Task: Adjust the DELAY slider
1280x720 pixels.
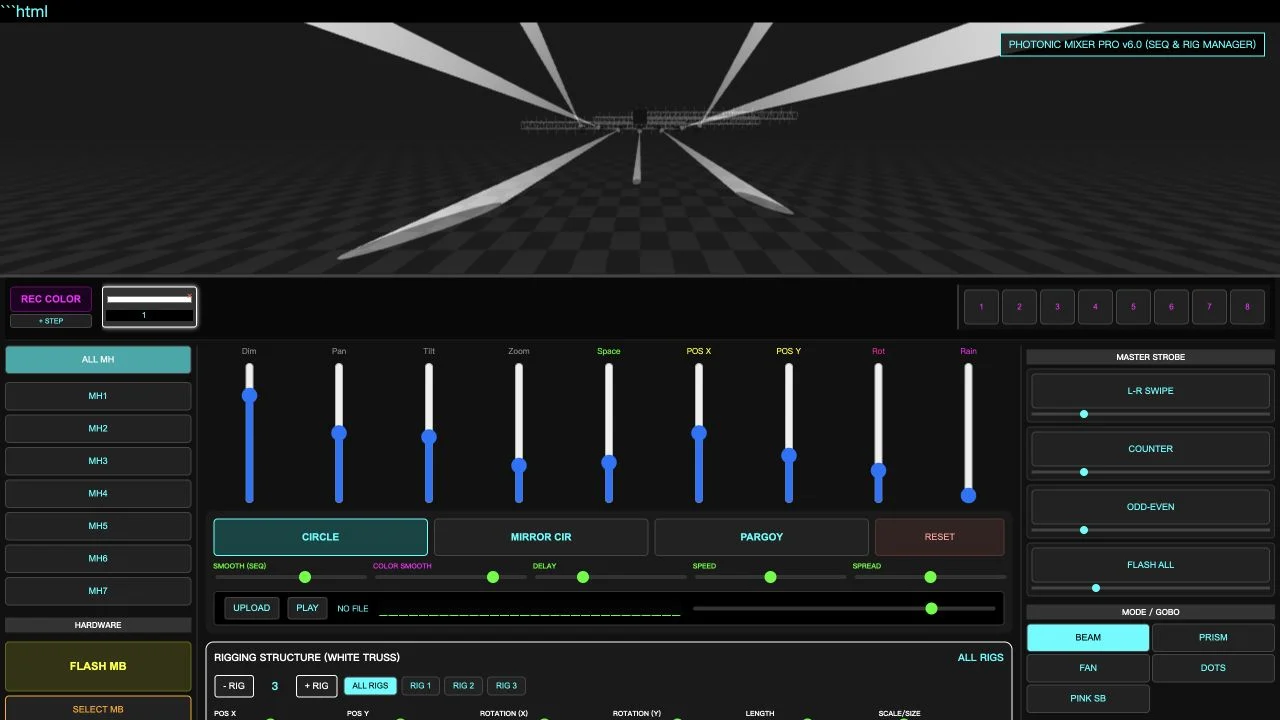Action: click(610, 577)
